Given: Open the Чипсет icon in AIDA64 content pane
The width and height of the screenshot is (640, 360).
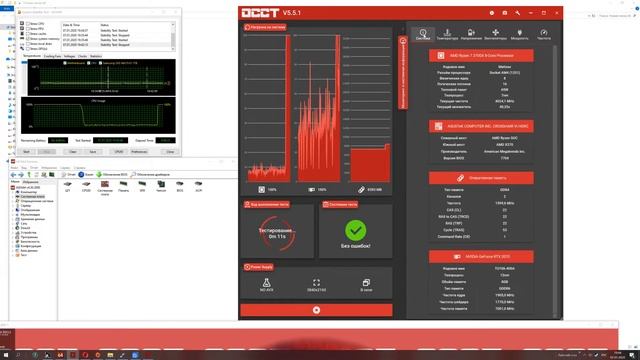Looking at the screenshot, I should (161, 186).
